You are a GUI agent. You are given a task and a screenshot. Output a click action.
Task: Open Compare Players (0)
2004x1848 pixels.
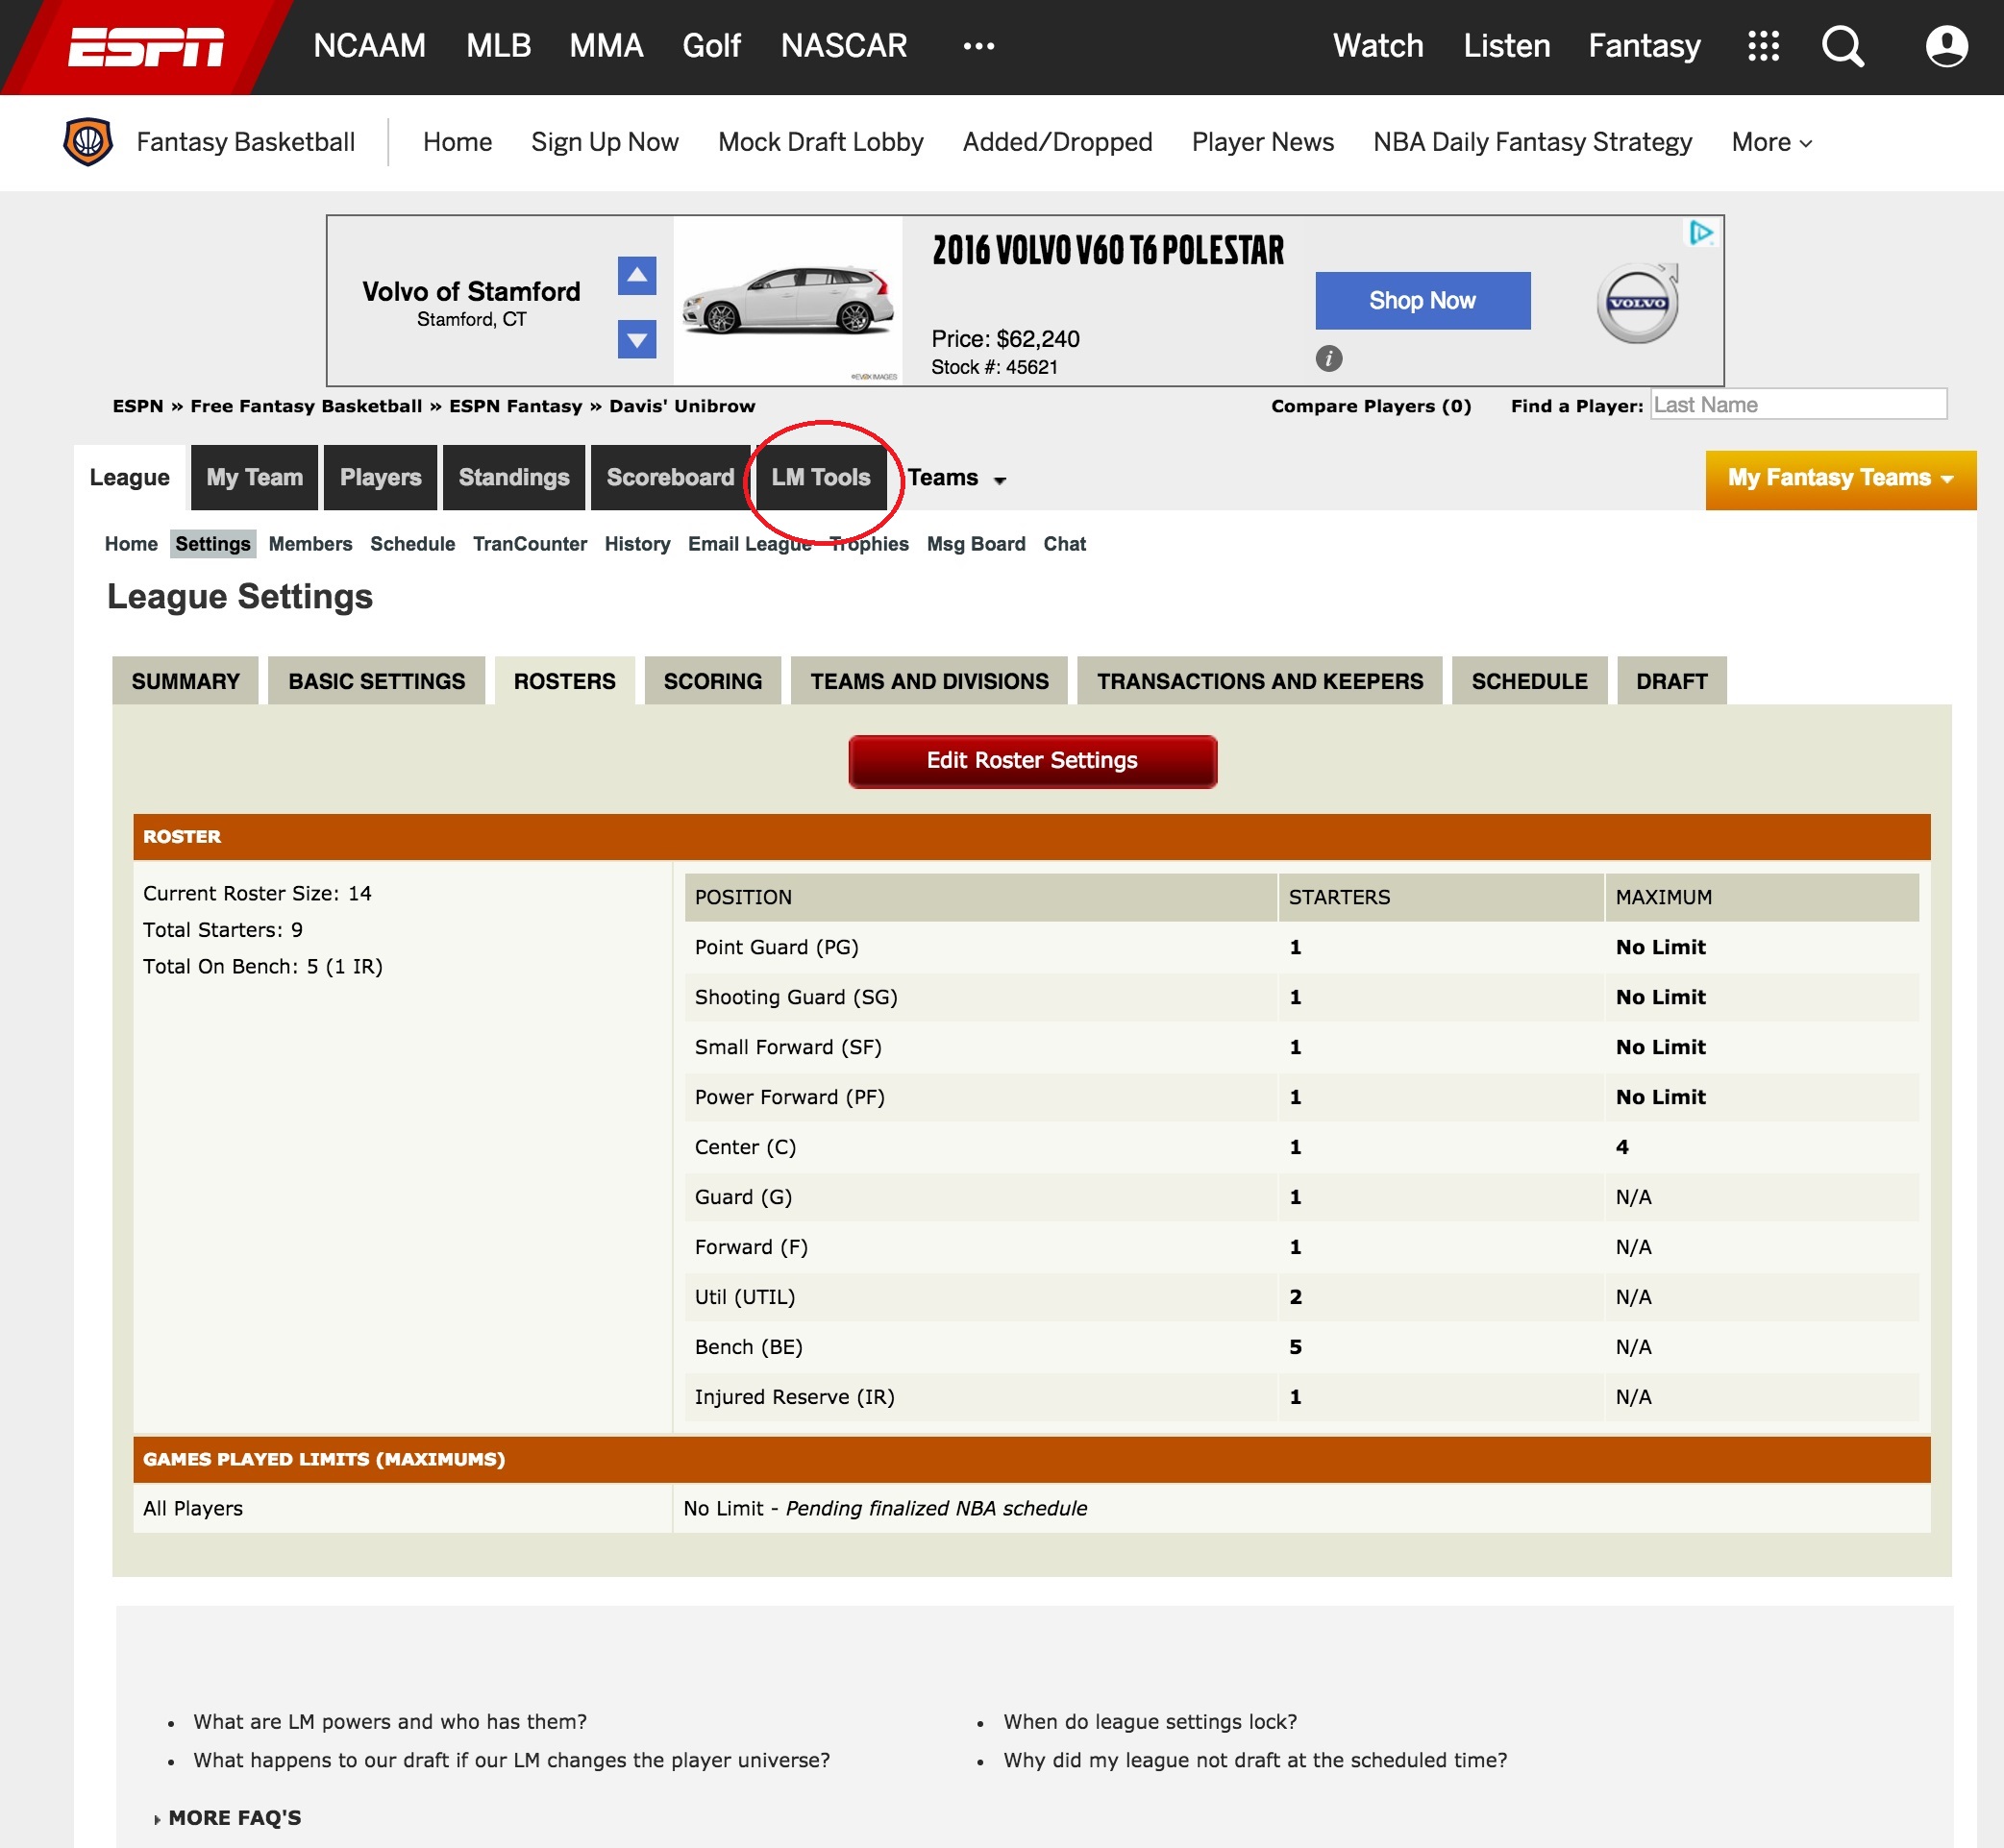point(1371,406)
